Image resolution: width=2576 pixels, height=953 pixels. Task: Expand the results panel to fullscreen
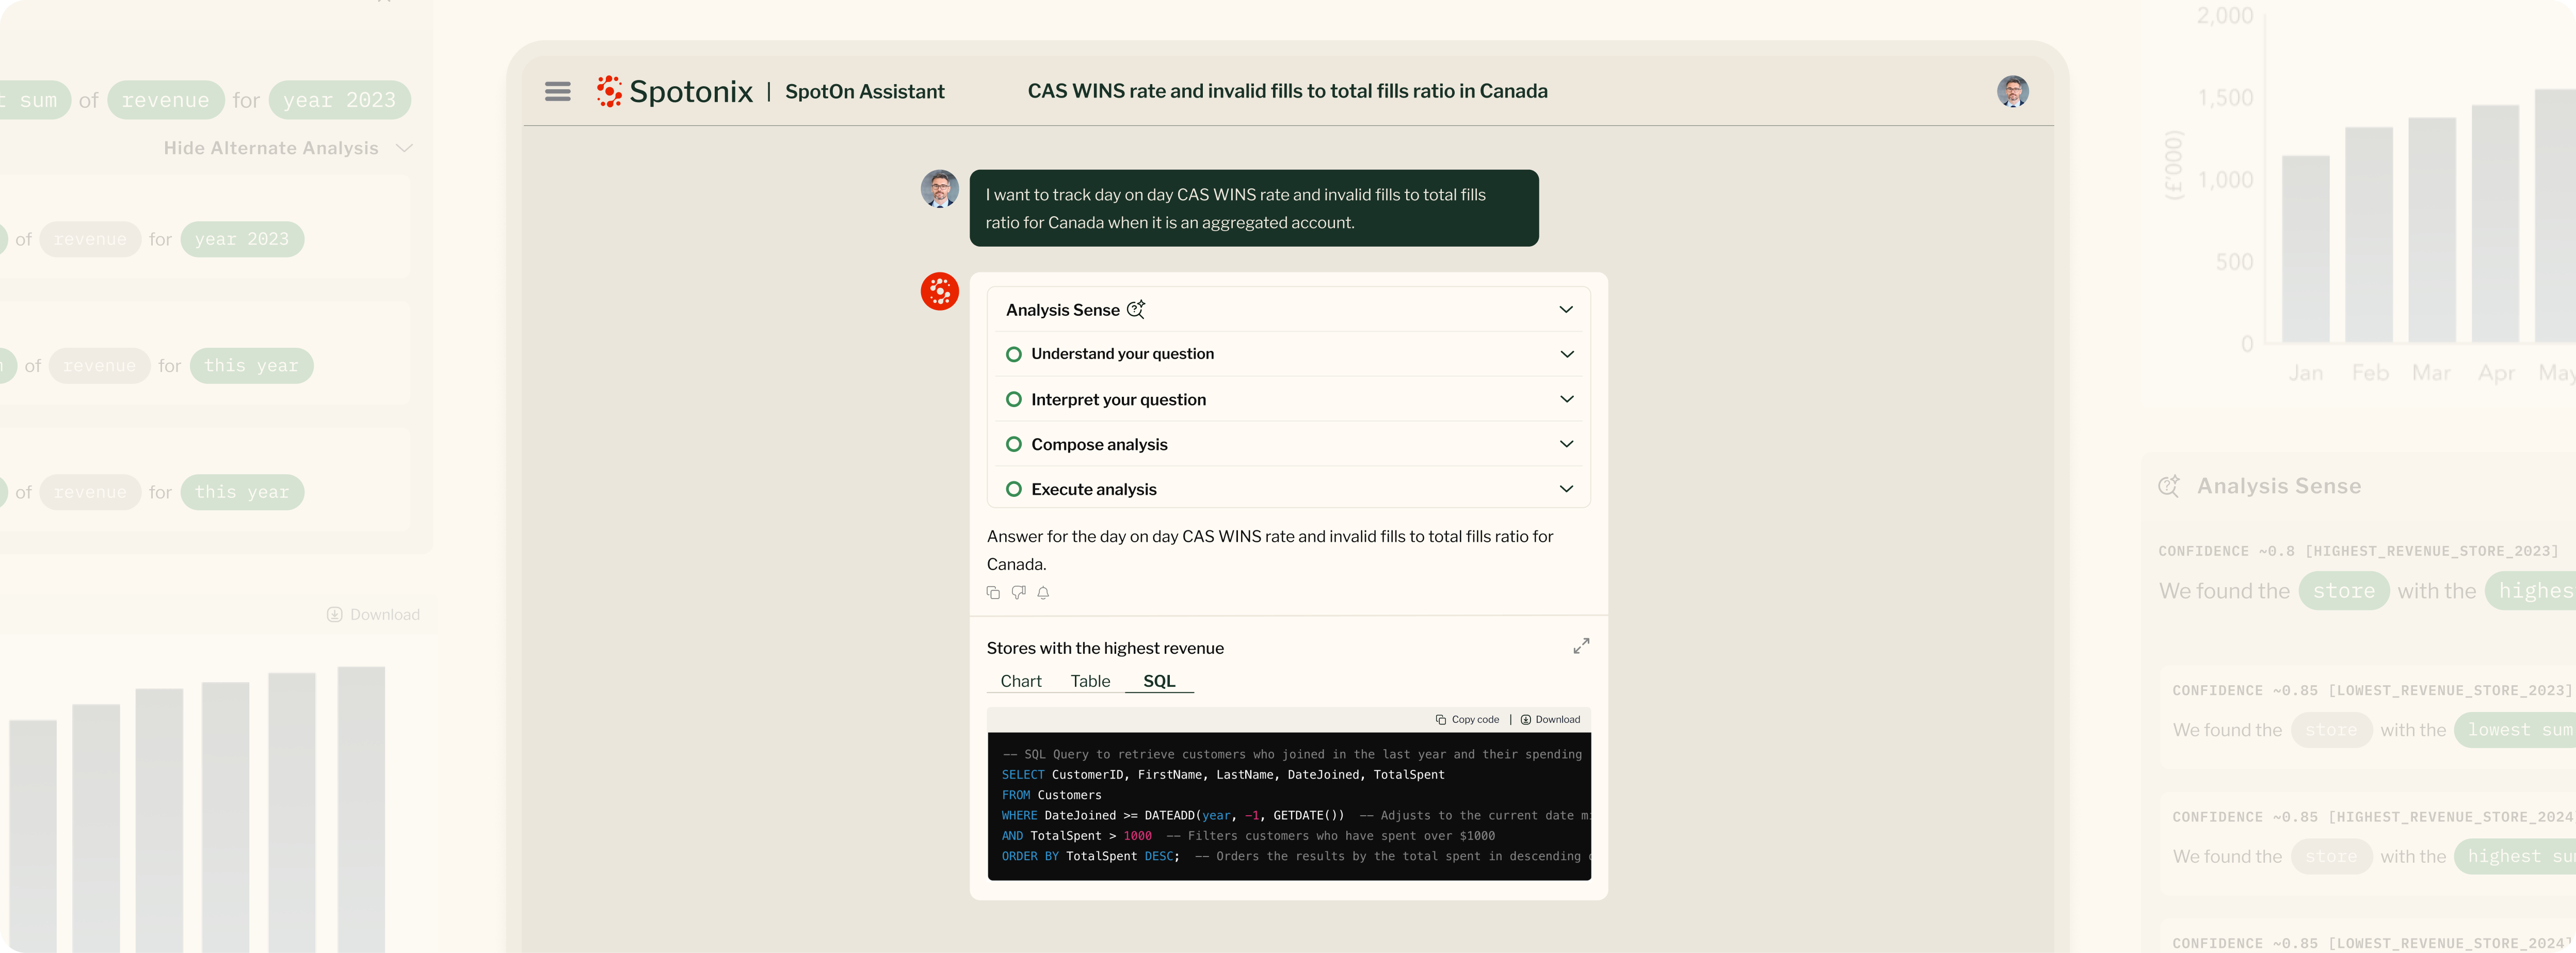(x=1581, y=647)
